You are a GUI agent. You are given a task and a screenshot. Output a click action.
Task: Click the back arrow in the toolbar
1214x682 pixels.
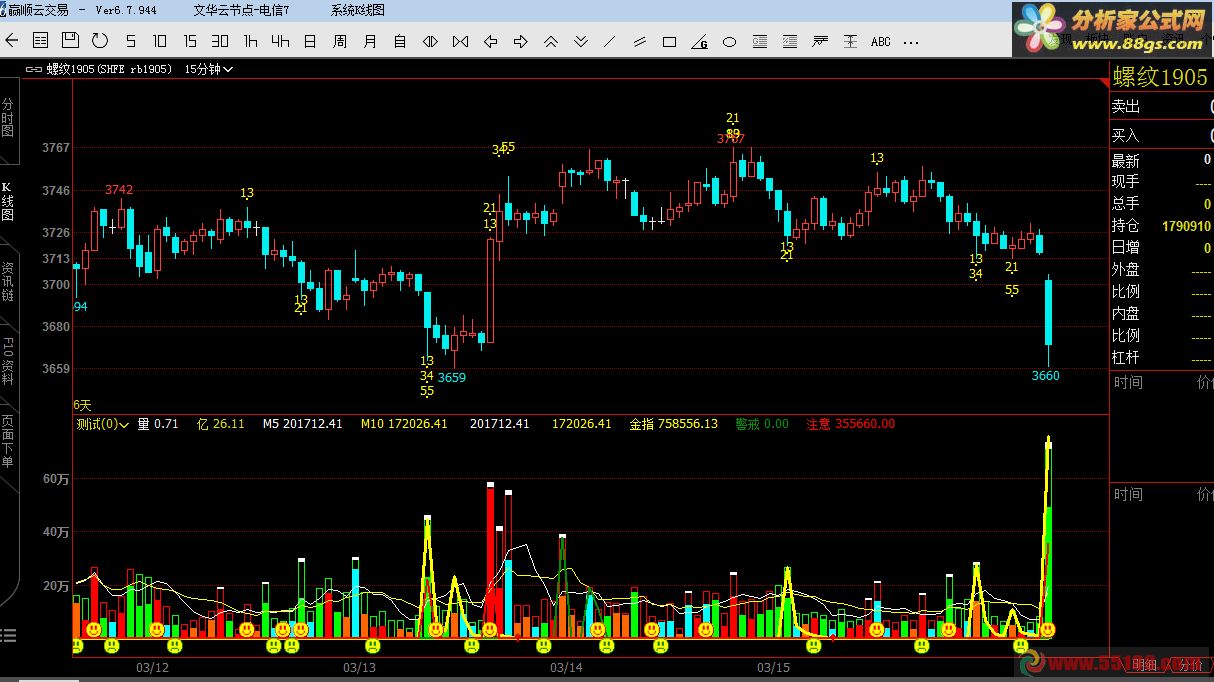[x=12, y=41]
